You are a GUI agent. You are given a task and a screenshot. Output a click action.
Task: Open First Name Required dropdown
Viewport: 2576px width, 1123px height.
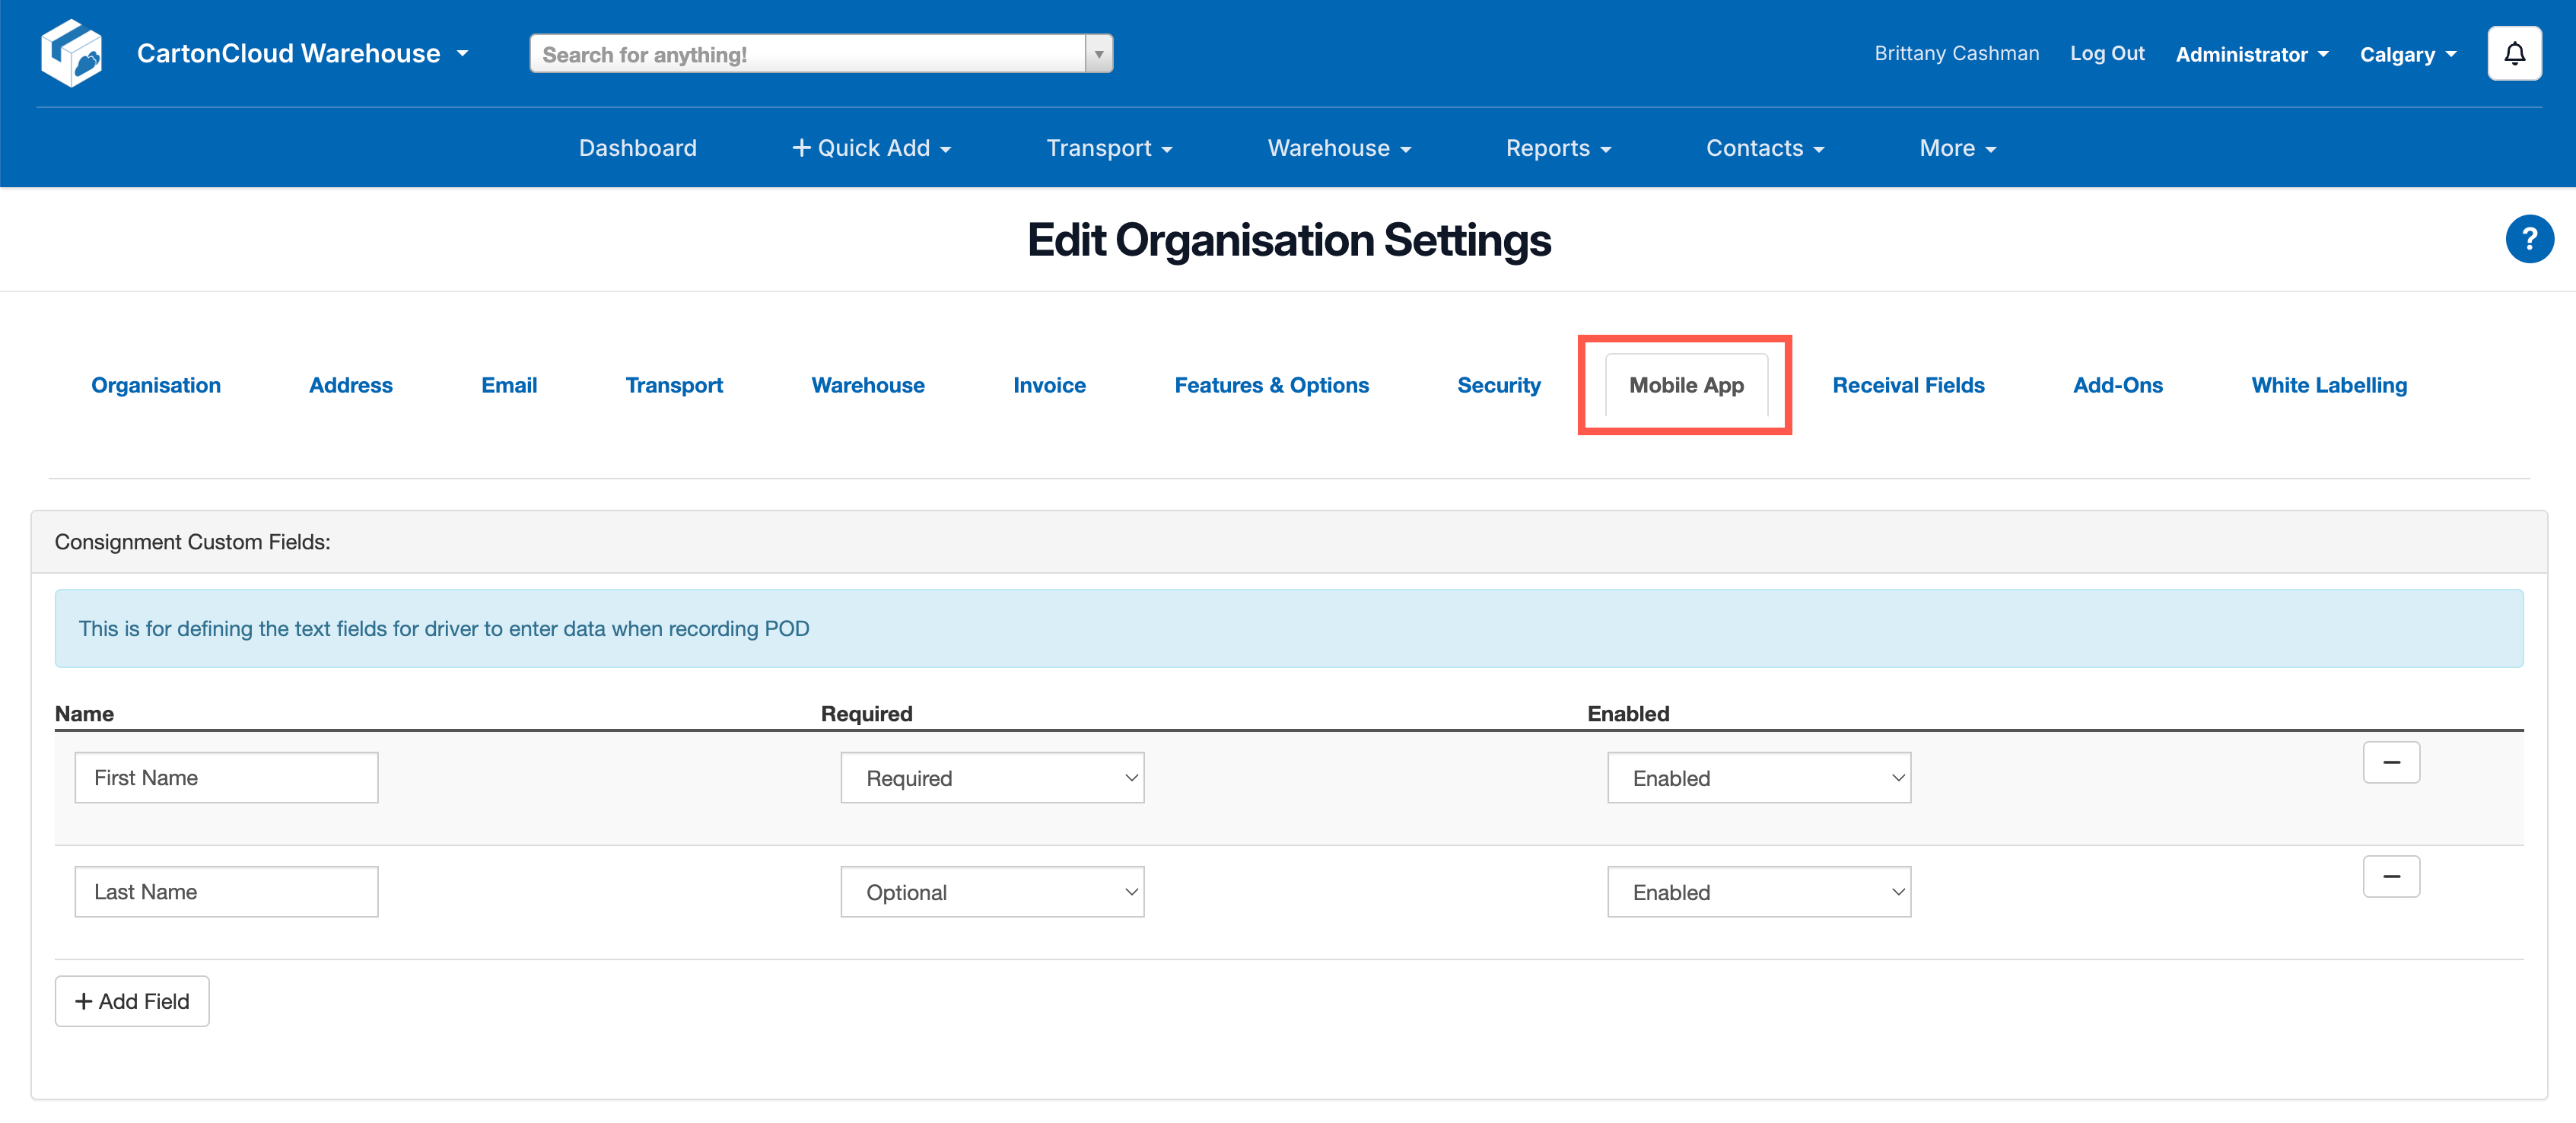(991, 778)
